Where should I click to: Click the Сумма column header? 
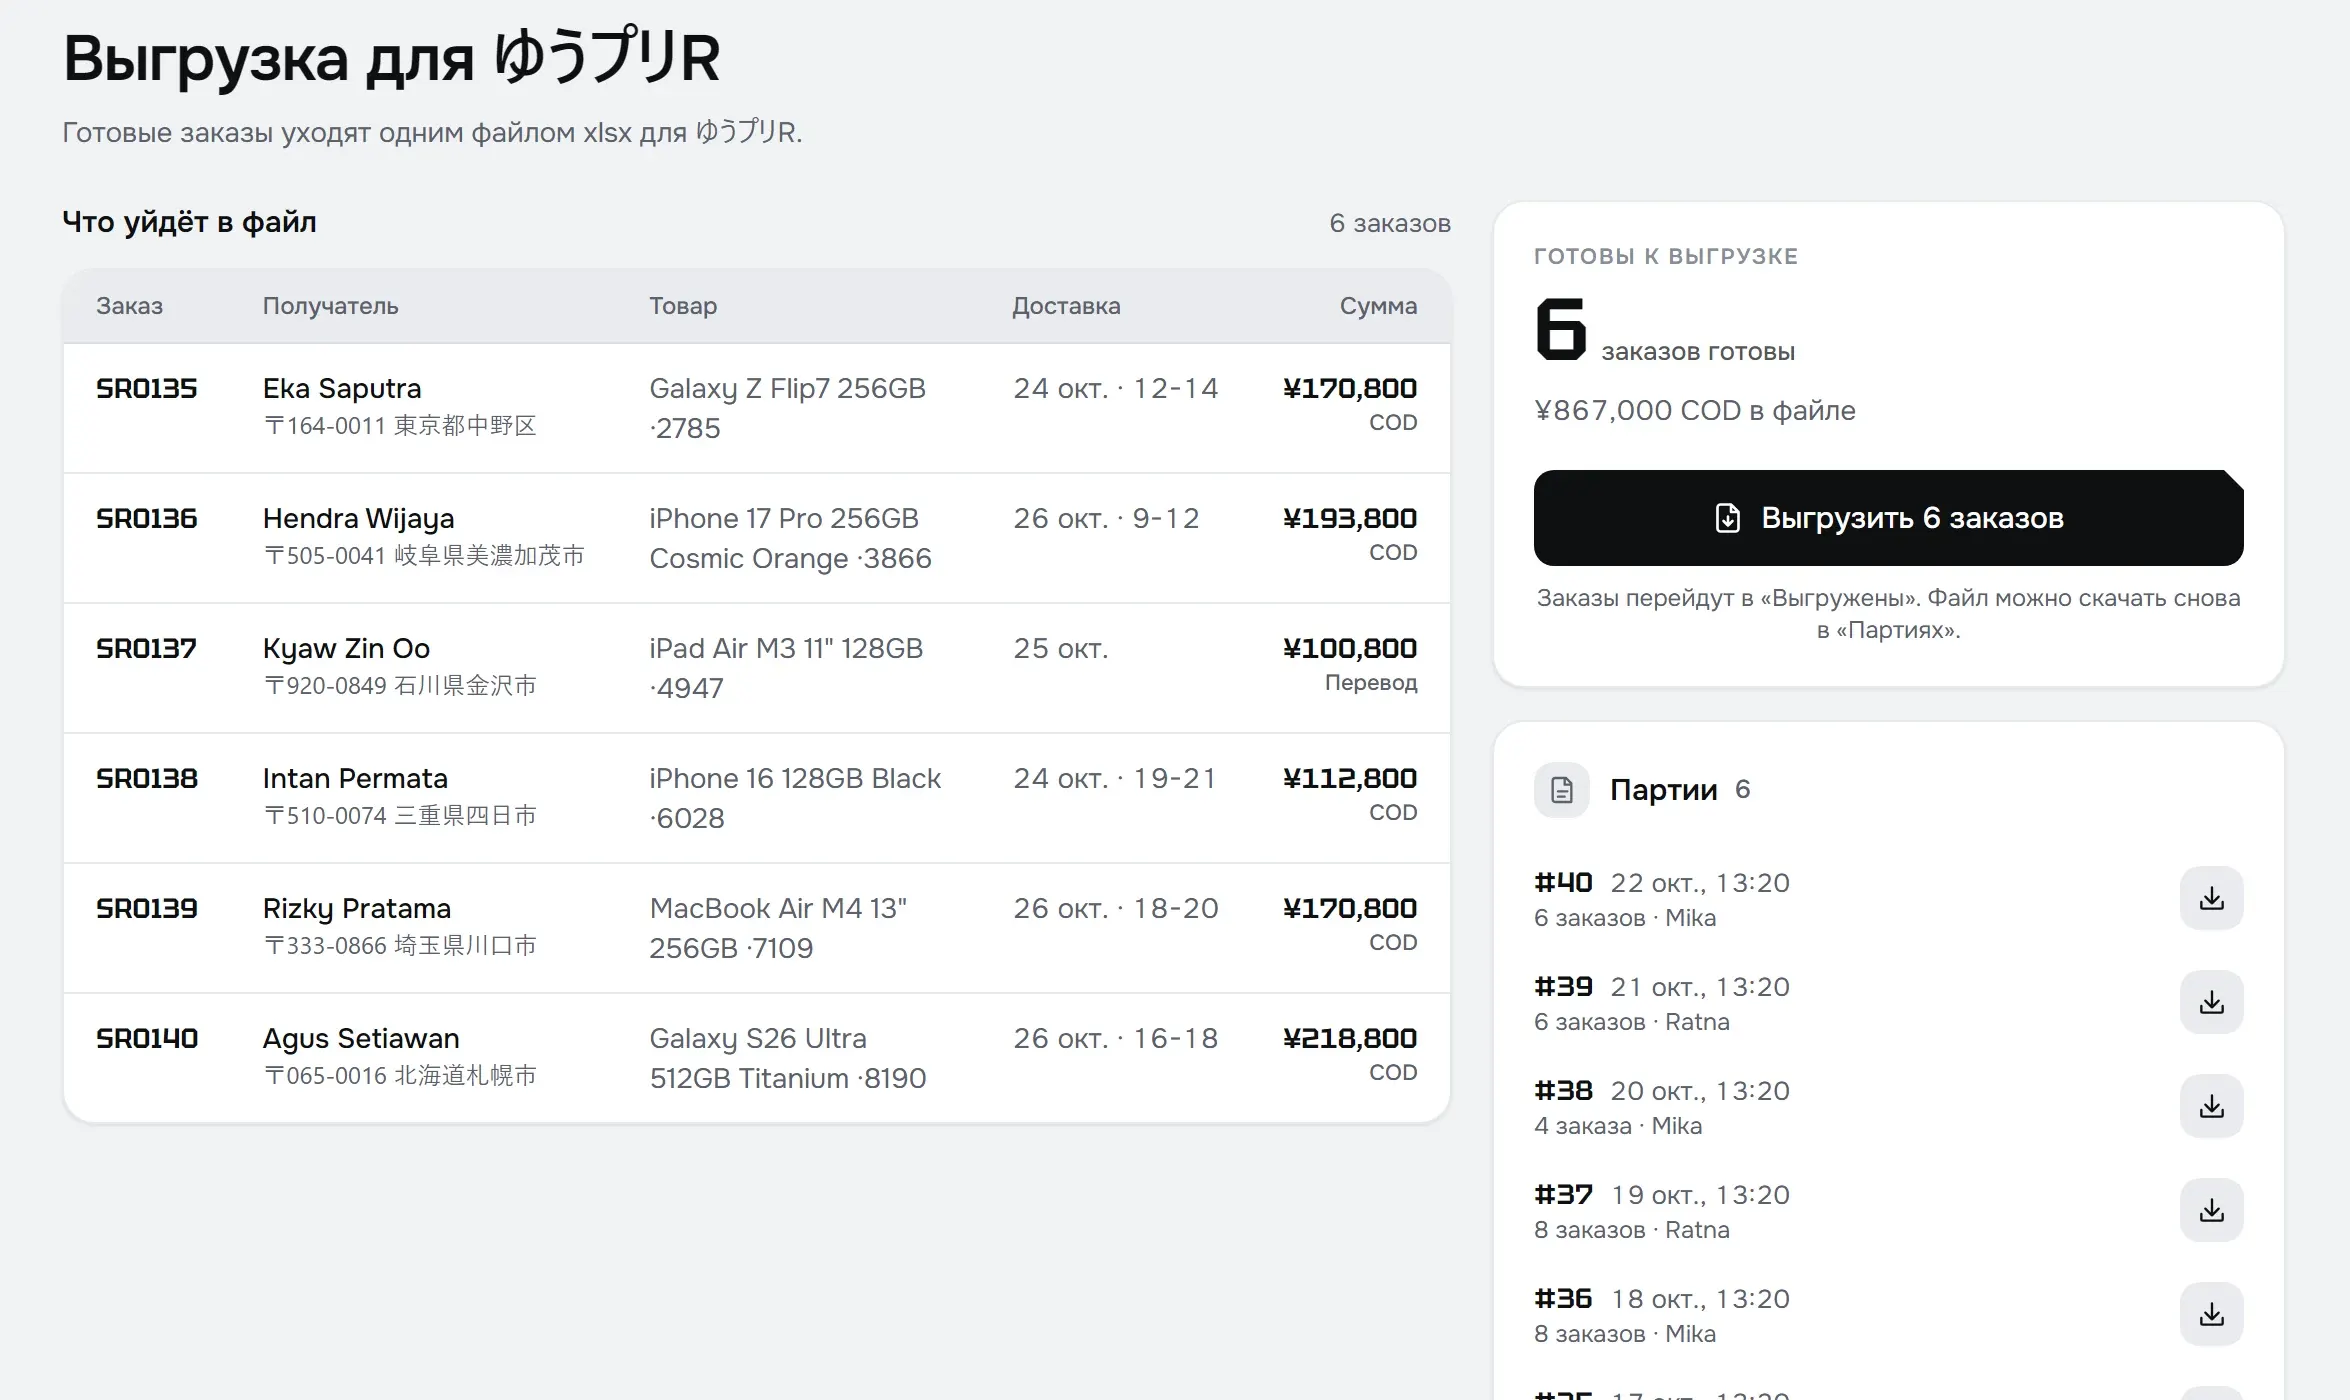pos(1378,306)
